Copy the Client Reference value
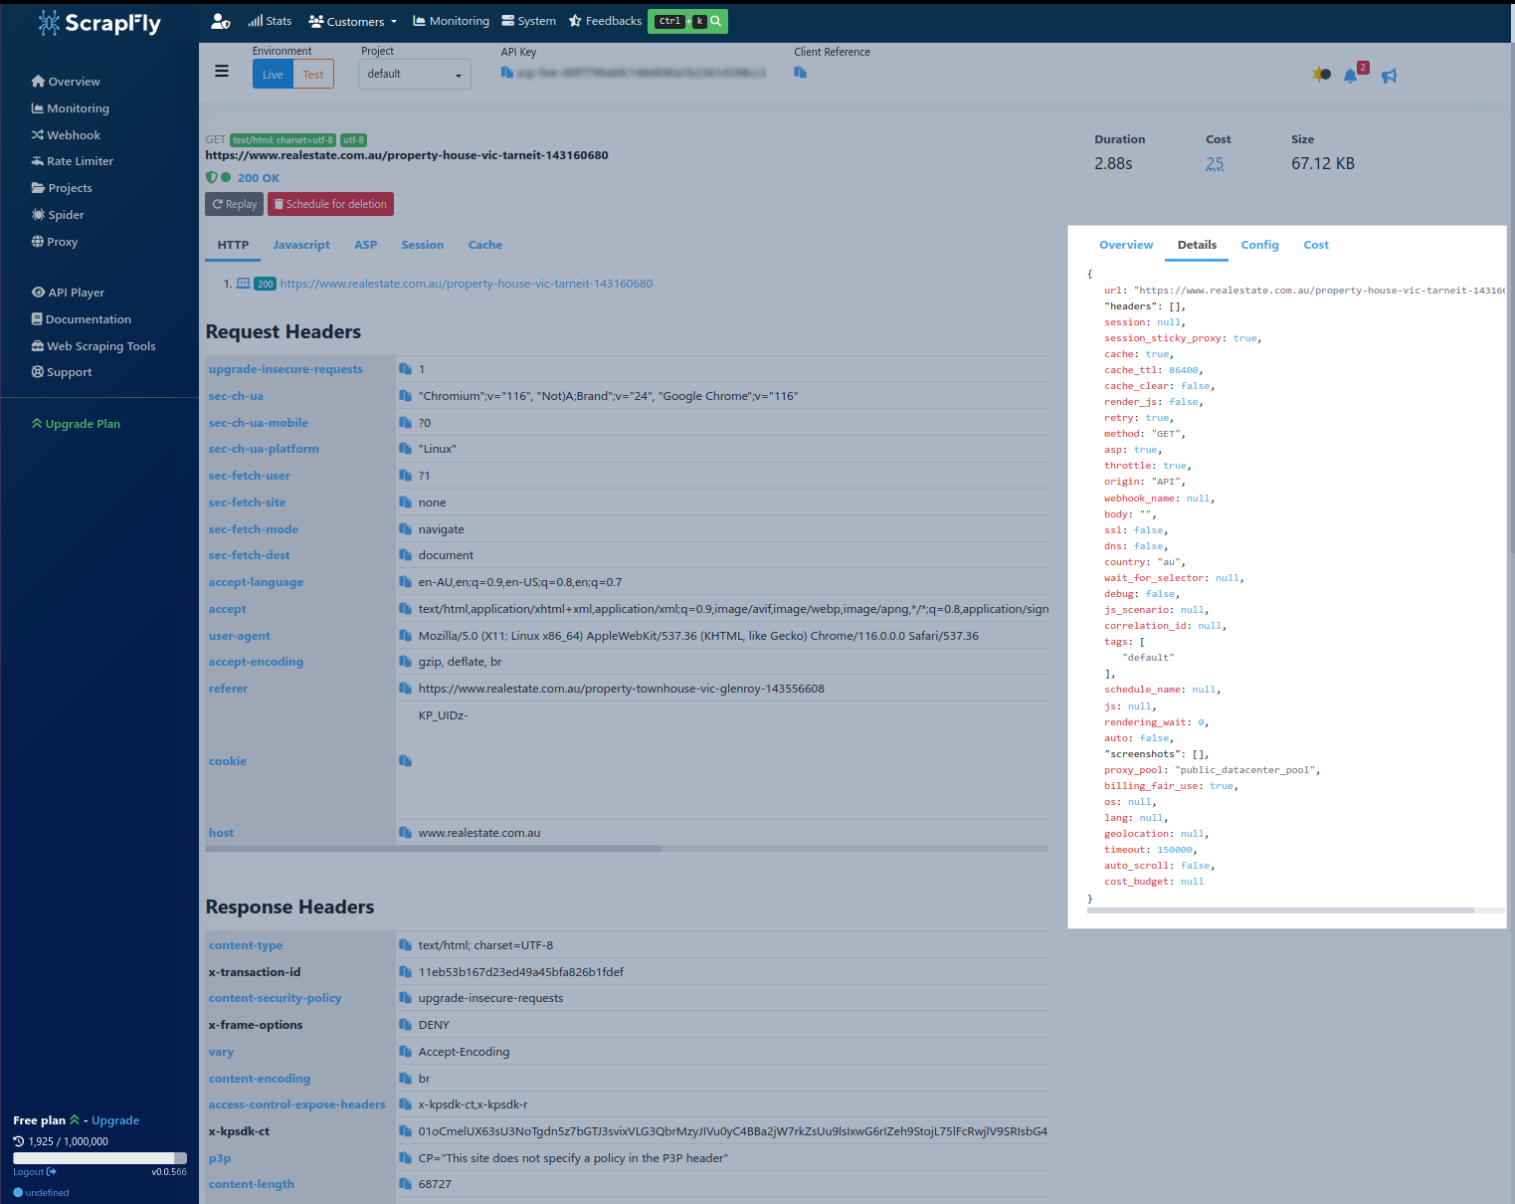 tap(800, 72)
